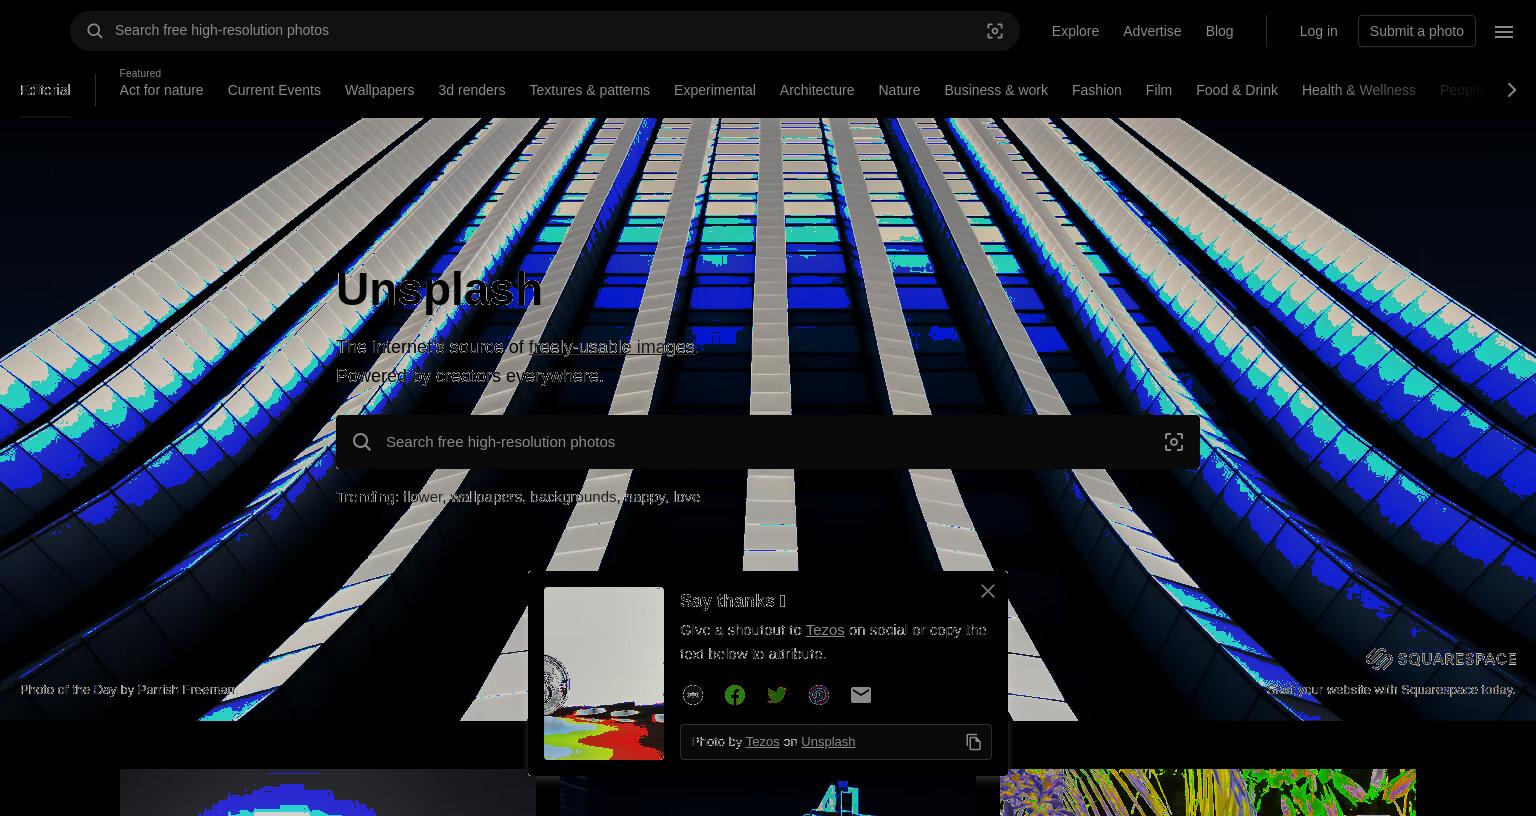Open Parrish Freeman's profile link
The height and width of the screenshot is (816, 1536).
pos(185,689)
